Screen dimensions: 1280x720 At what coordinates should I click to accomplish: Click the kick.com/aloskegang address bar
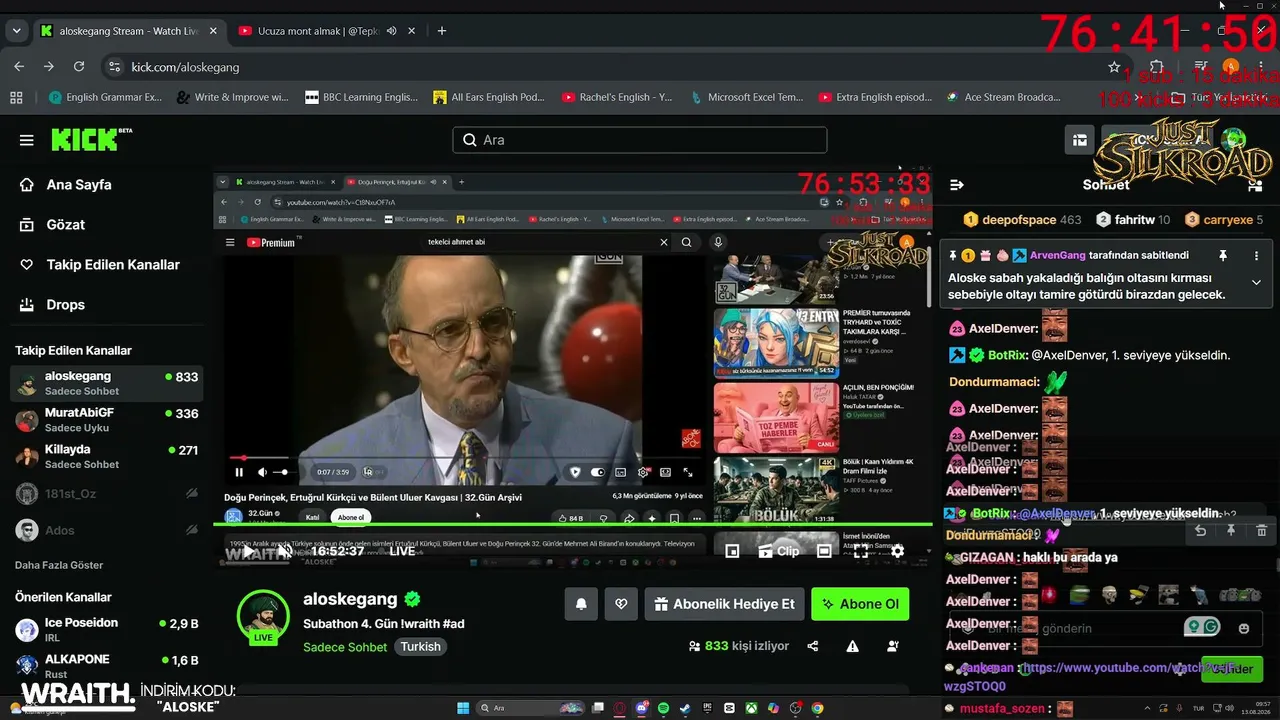point(610,67)
